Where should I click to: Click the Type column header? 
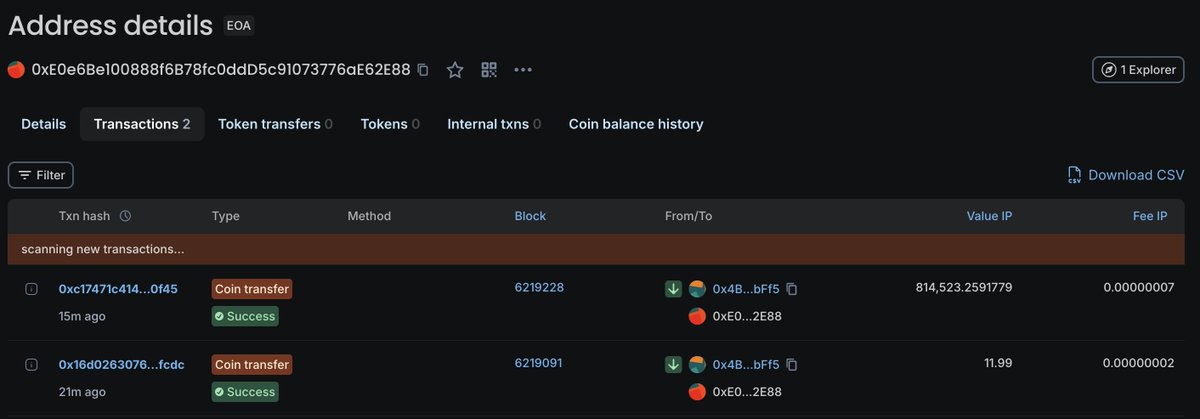[226, 216]
